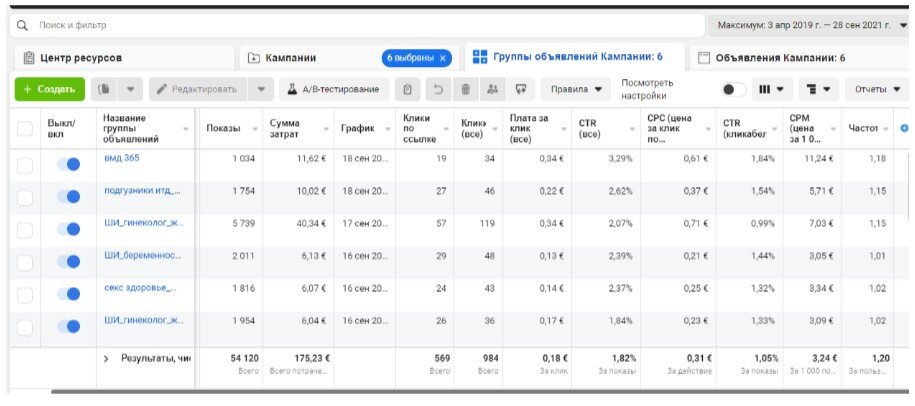Click 'Клики по ссылке' column header
The height and width of the screenshot is (406, 915).
[424, 128]
